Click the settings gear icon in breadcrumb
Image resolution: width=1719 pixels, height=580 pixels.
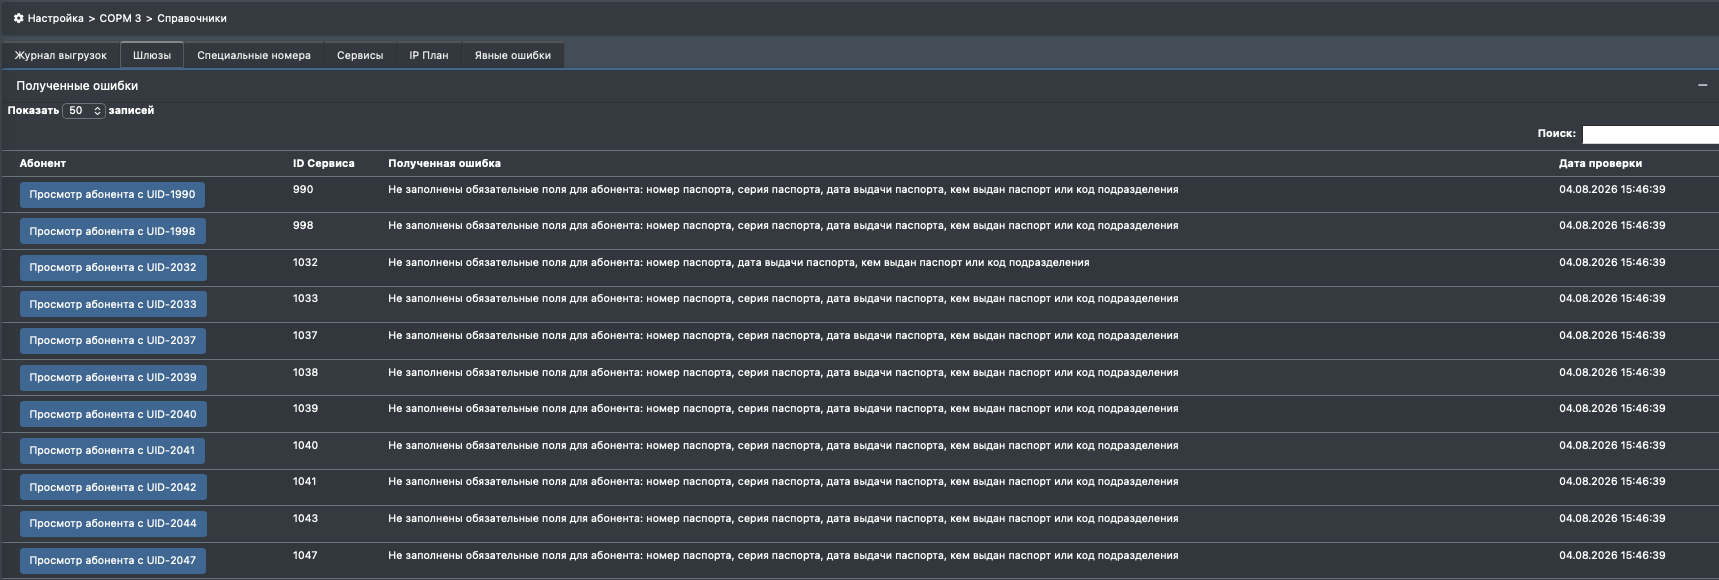pos(18,18)
